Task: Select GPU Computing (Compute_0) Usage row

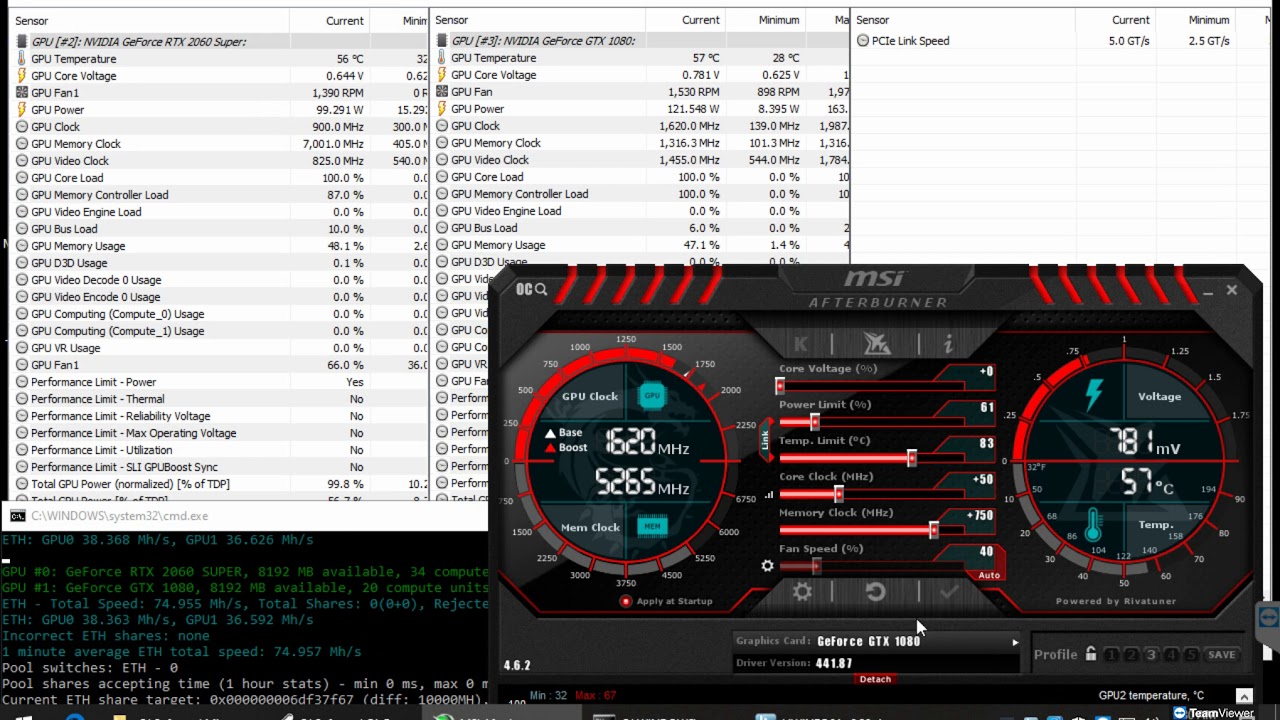Action: pos(219,314)
